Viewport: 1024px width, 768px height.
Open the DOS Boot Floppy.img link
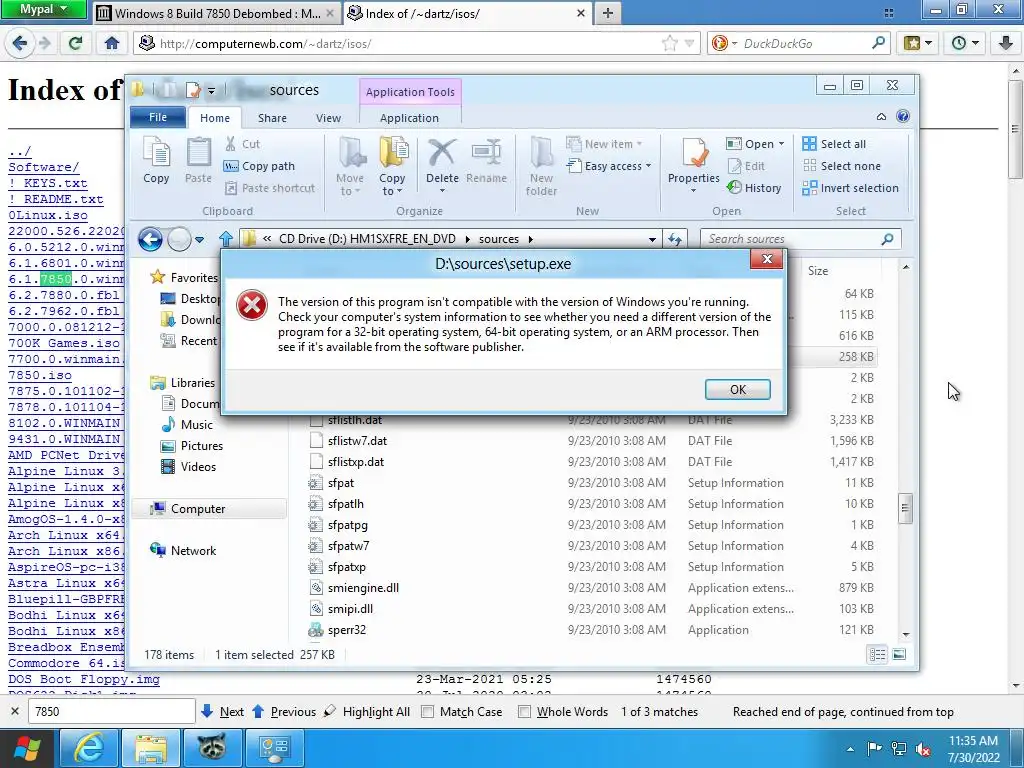[84, 679]
